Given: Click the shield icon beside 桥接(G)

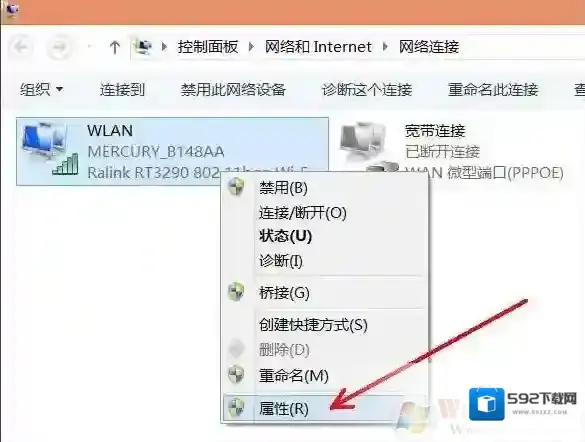Looking at the screenshot, I should [x=237, y=292].
